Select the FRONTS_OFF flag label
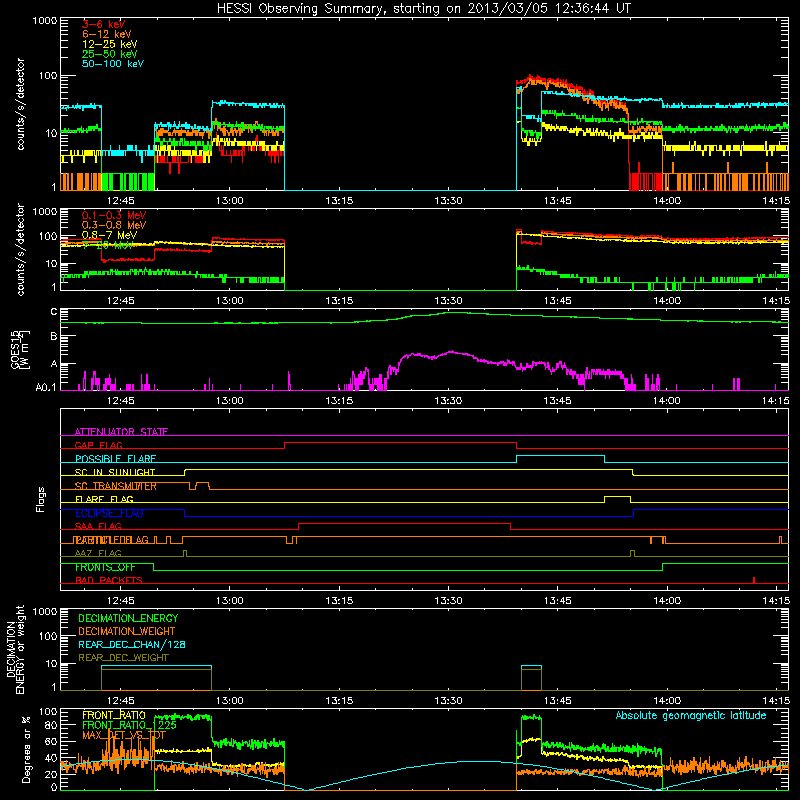Viewport: 800px width, 800px height. (x=105, y=567)
